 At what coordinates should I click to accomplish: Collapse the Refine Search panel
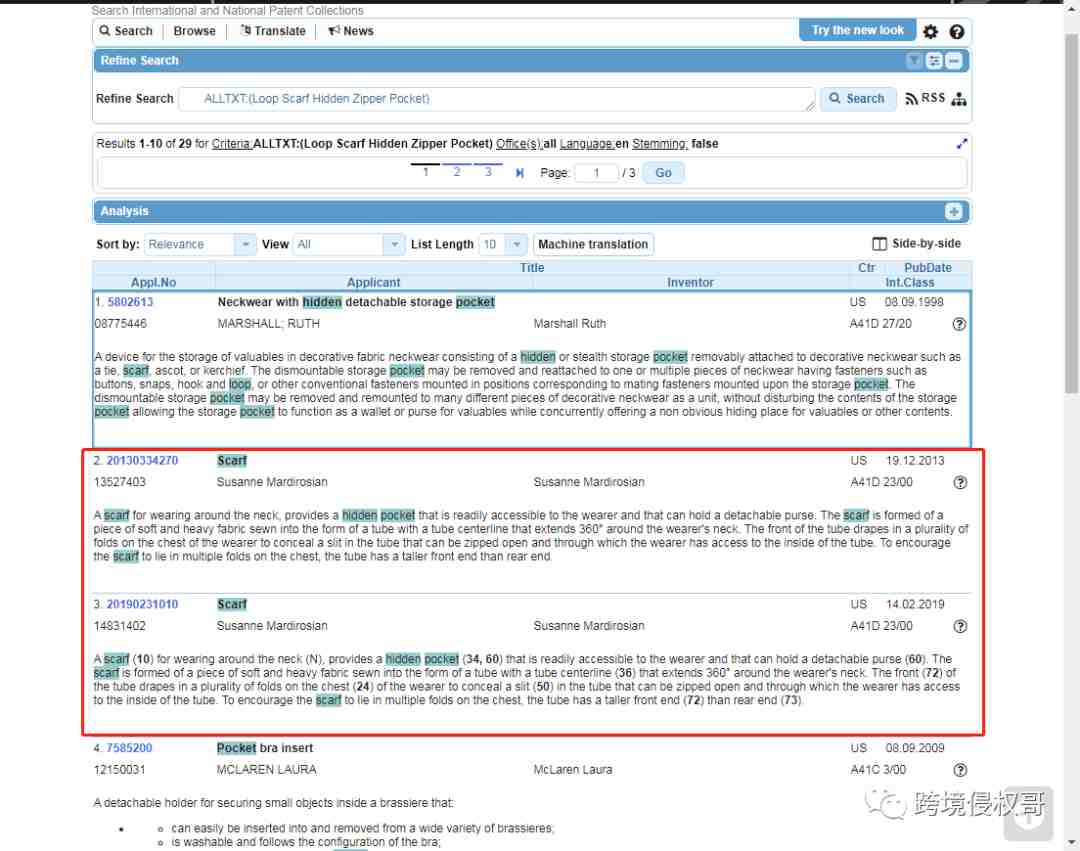pos(953,61)
